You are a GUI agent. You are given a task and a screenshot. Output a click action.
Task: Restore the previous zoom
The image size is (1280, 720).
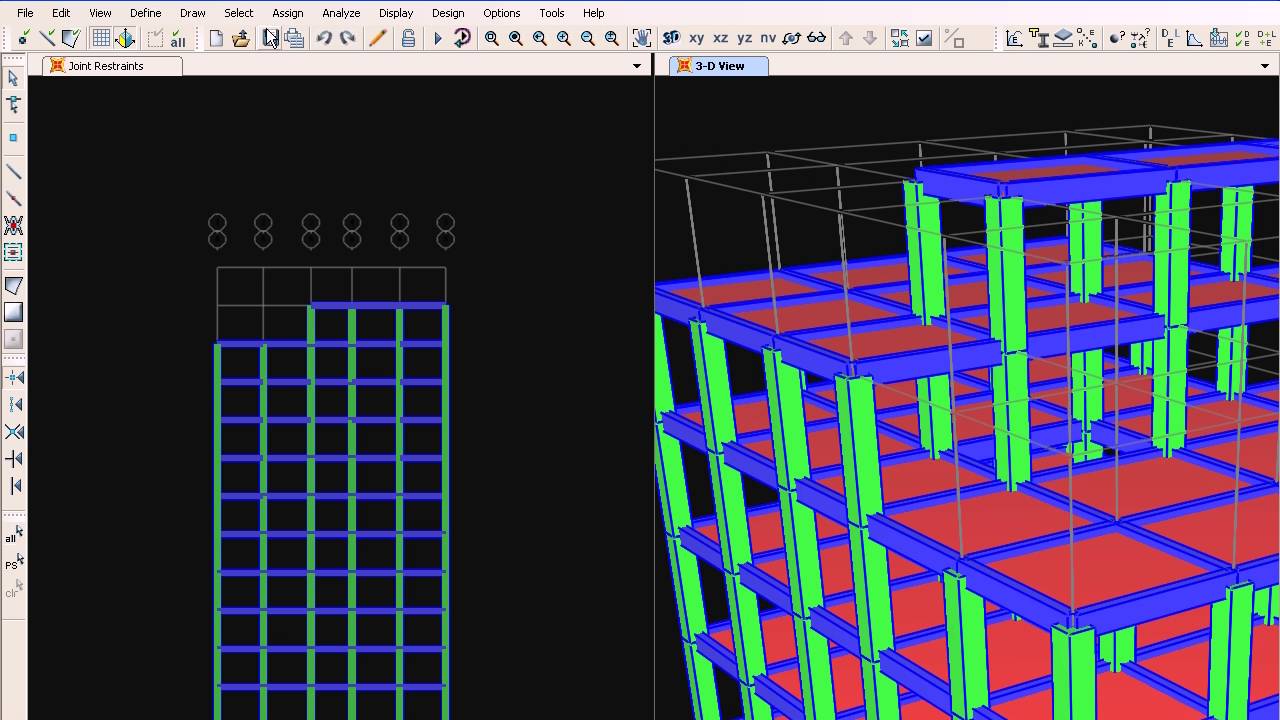tap(540, 38)
